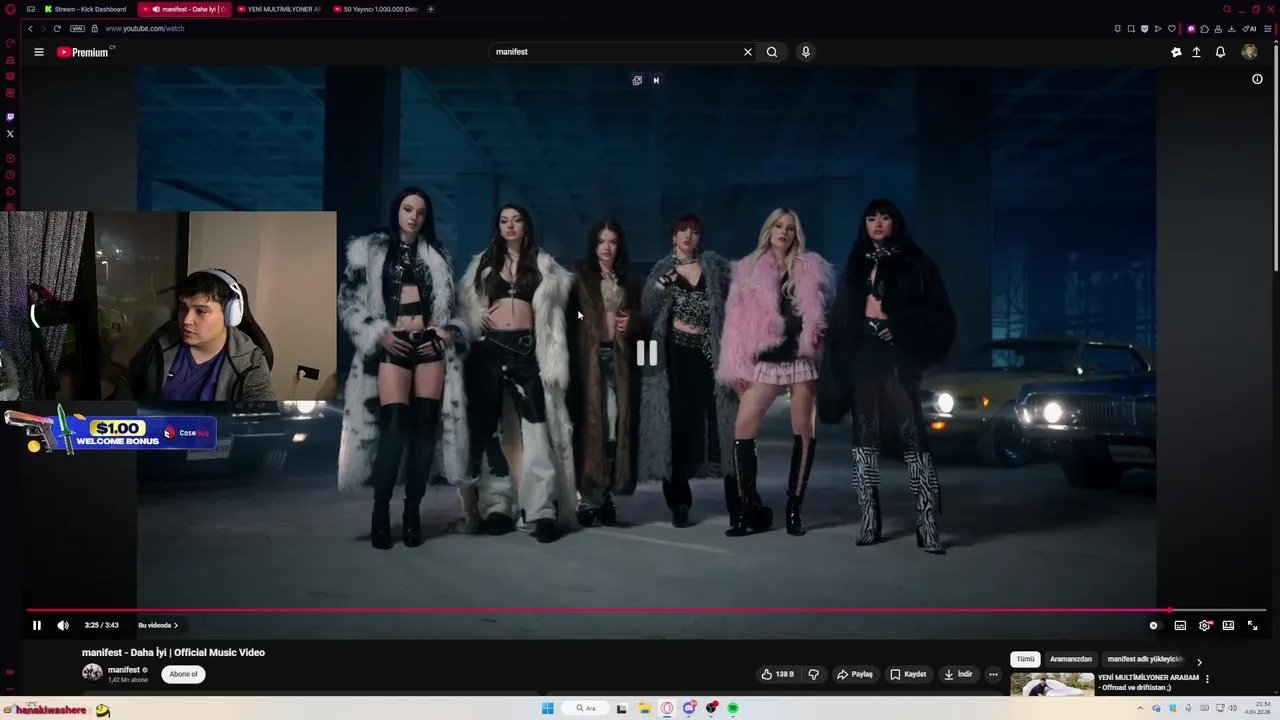Screen dimensions: 1280x720
Task: Run search with the magnifier button
Action: [x=772, y=52]
